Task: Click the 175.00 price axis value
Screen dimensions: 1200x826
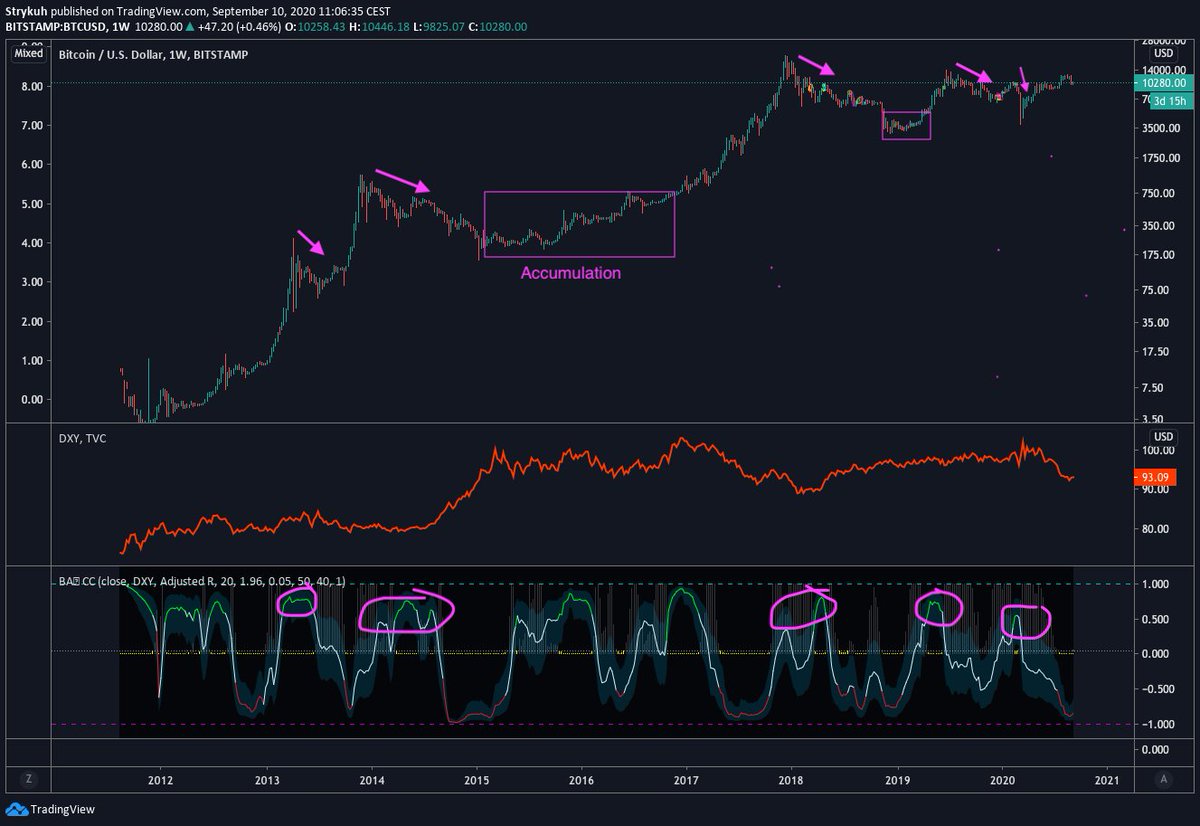Action: (1160, 255)
